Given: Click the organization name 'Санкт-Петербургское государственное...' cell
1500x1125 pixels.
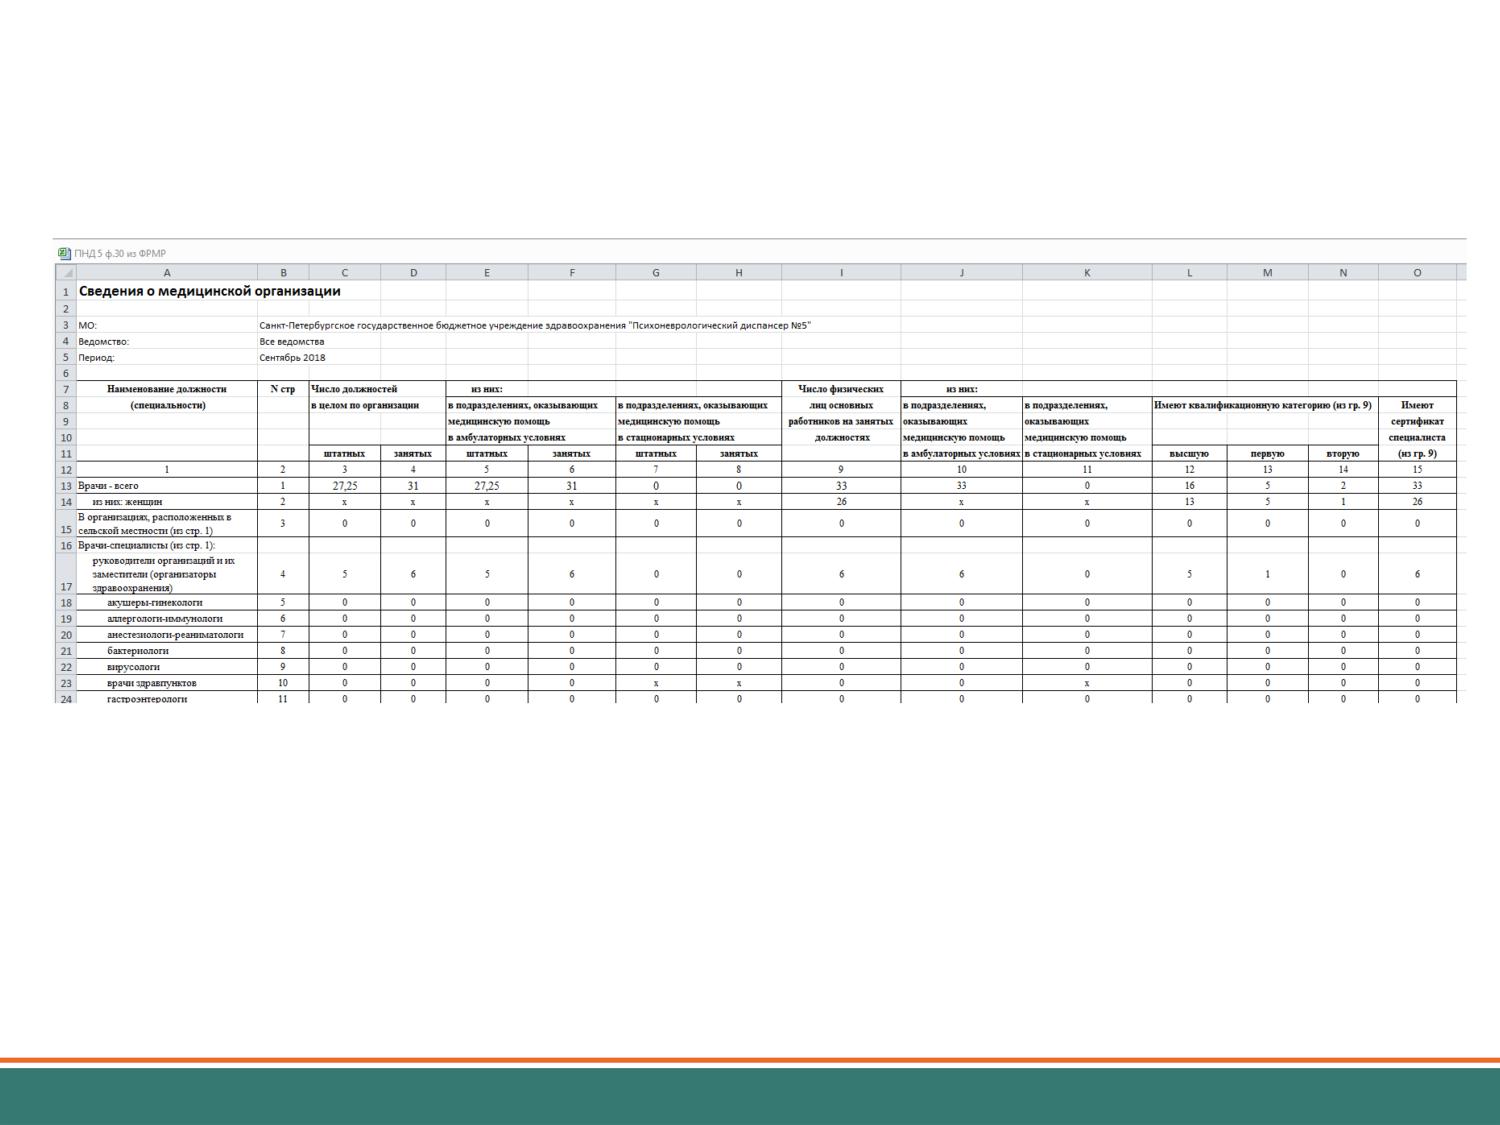Looking at the screenshot, I should pyautogui.click(x=535, y=325).
